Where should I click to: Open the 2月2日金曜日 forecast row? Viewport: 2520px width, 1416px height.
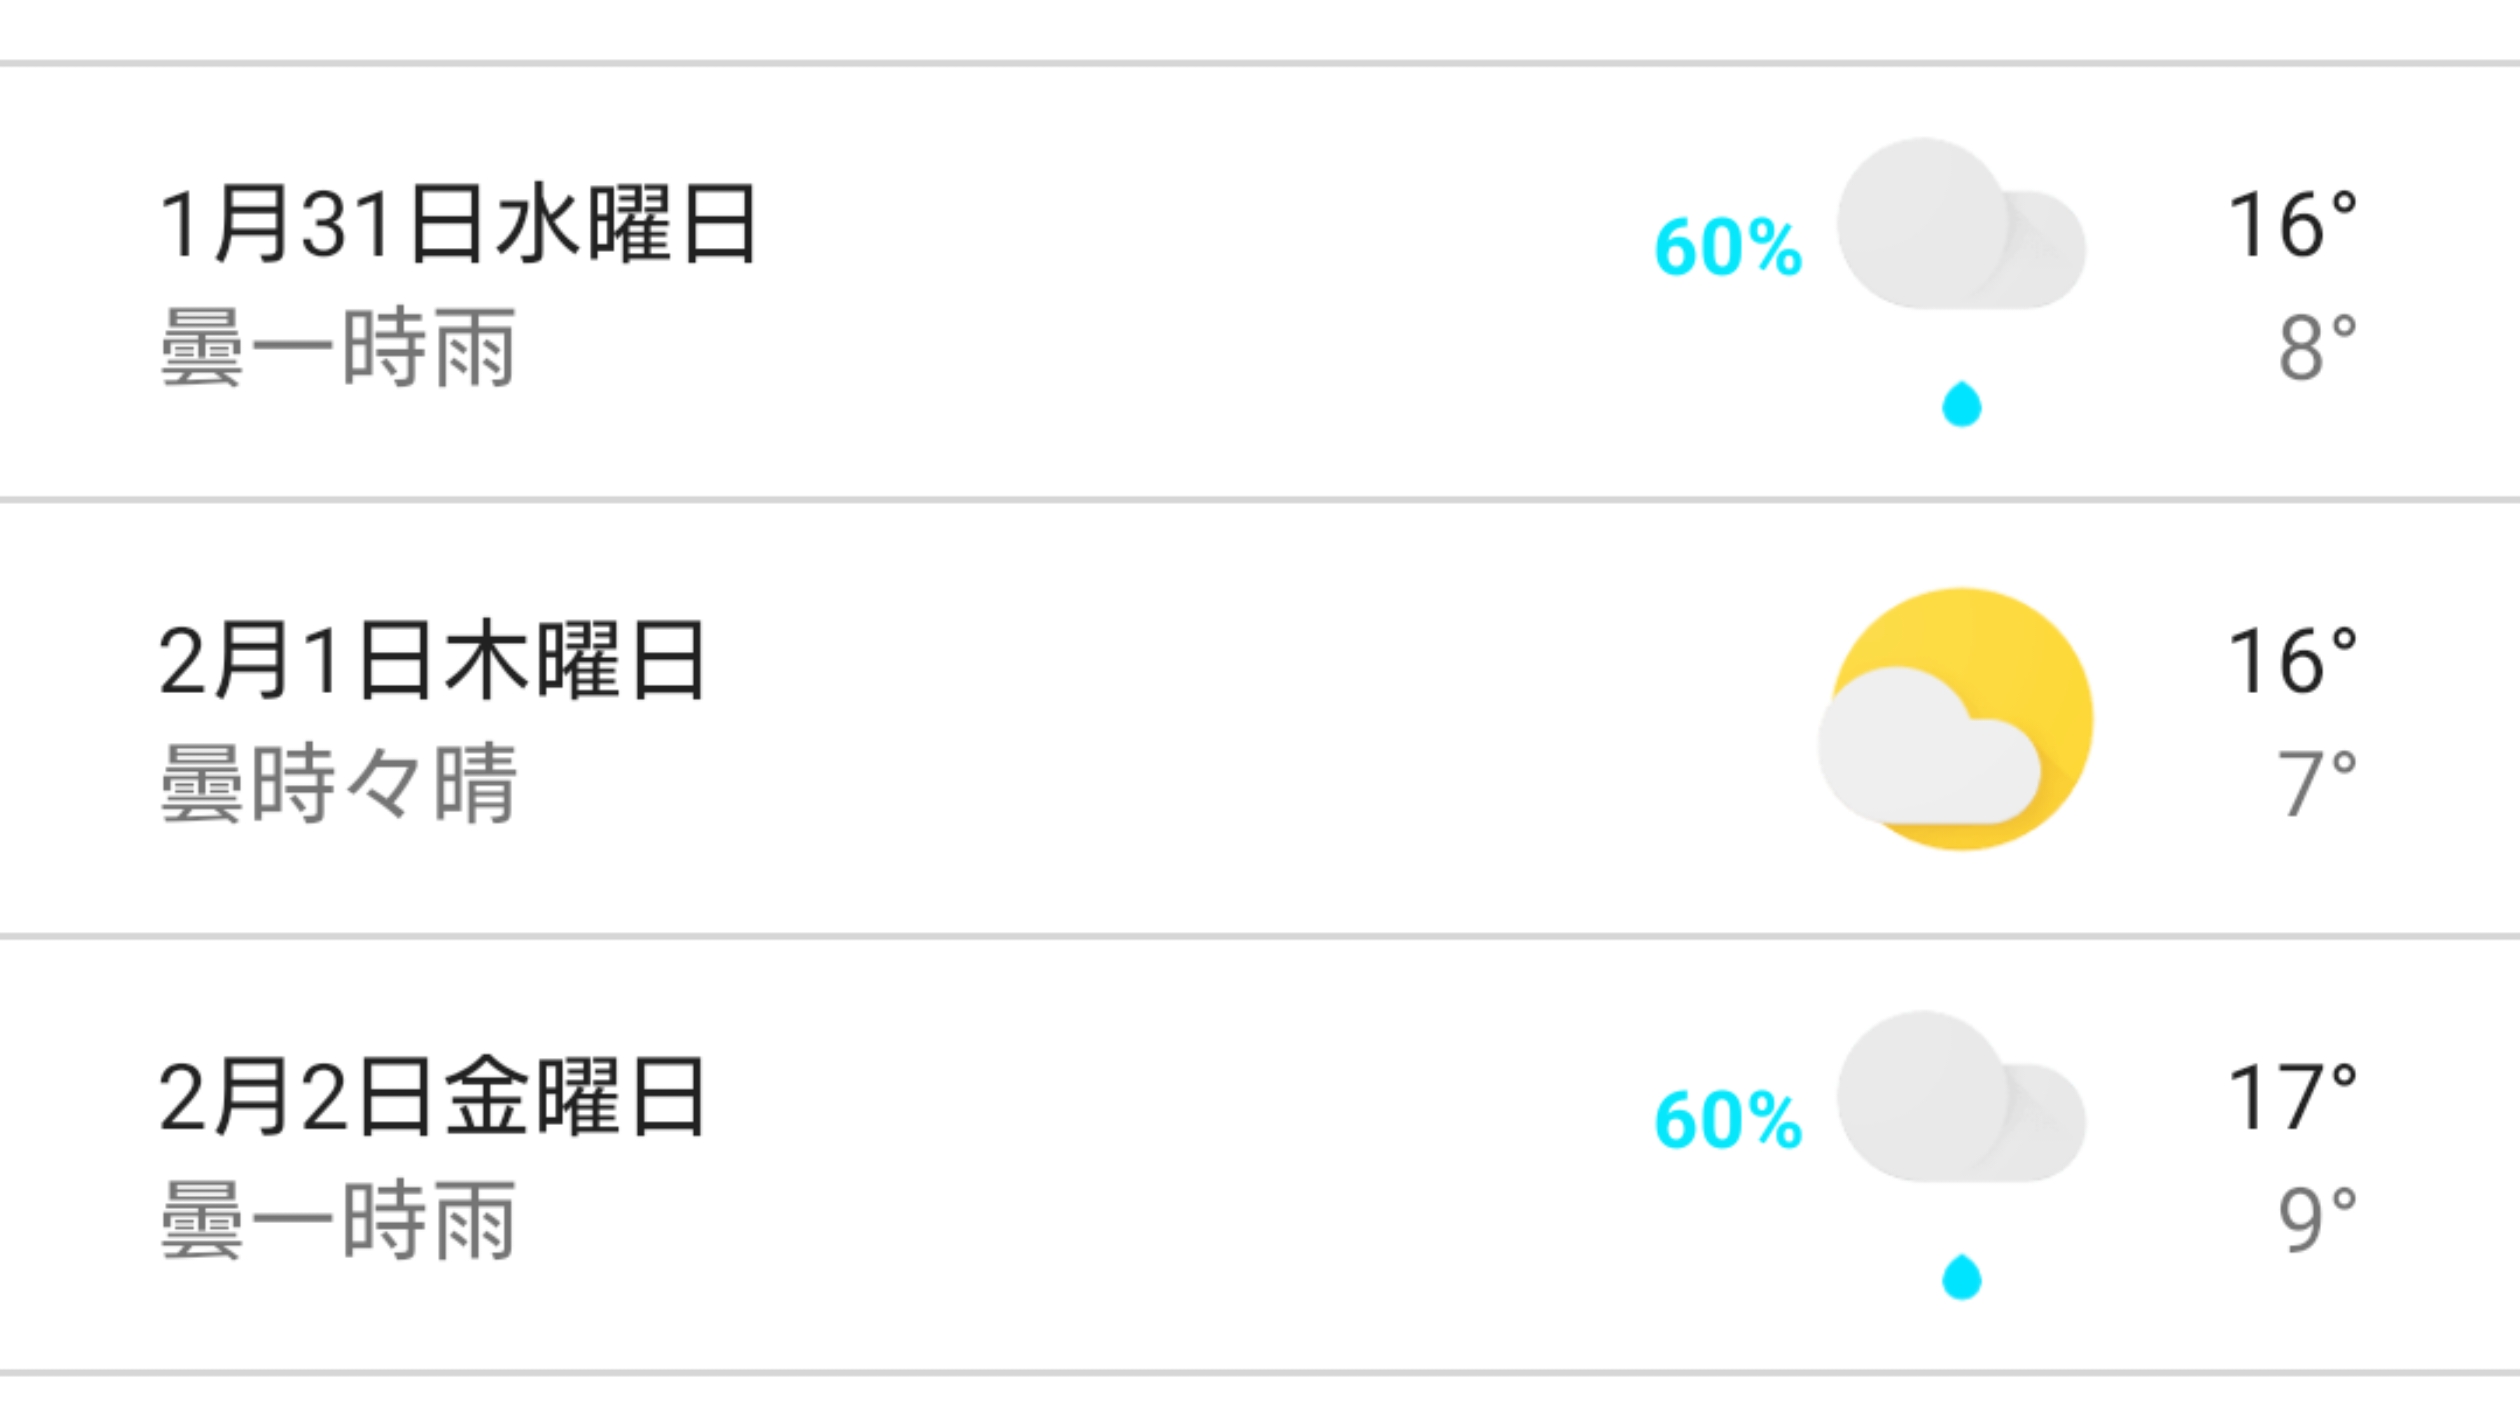point(1260,1155)
